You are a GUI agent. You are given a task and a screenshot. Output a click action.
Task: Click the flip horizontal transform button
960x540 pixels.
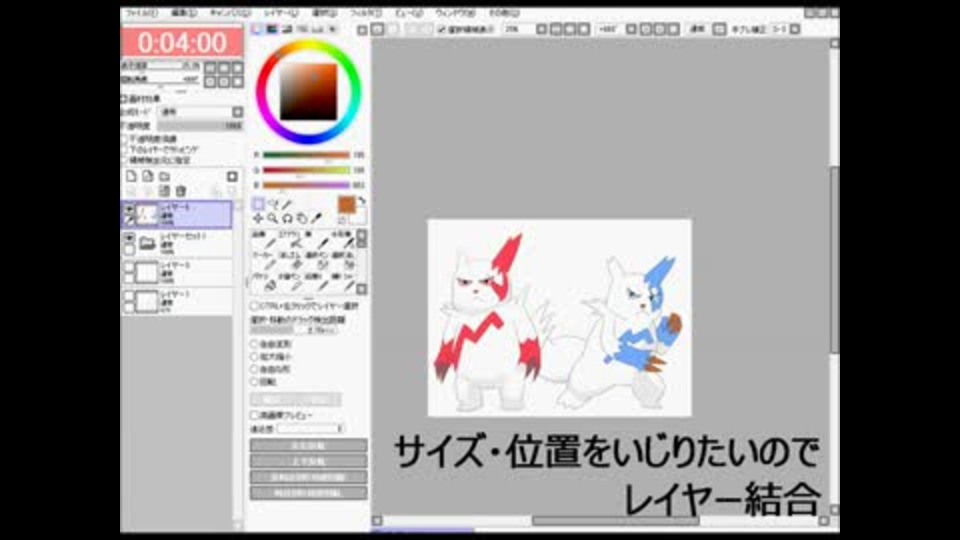(309, 445)
